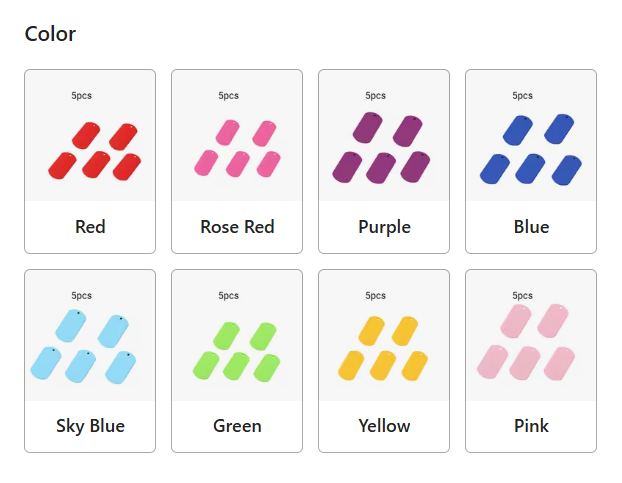Screen dimensions: 622x483
Task: Click the dark blue tags thumbnail
Action: (x=531, y=136)
